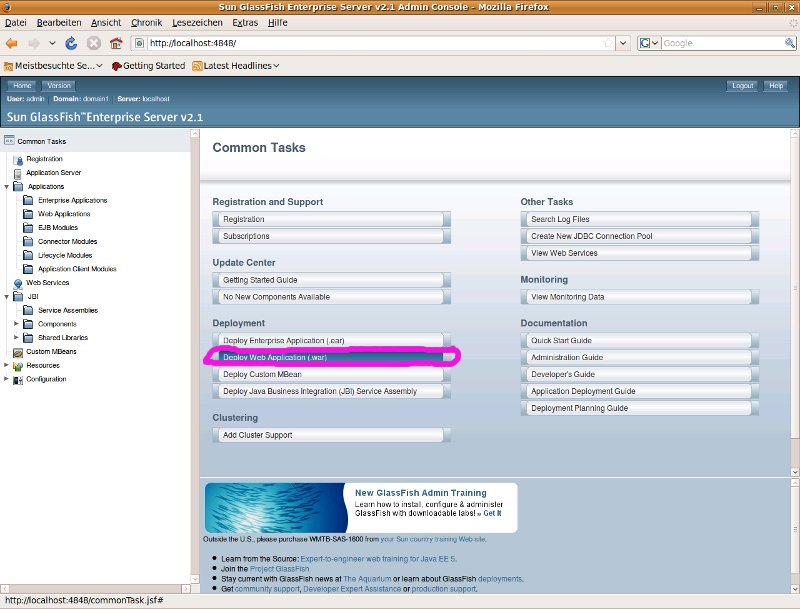Viewport: 800px width, 609px height.
Task: Click Deploy Web Application (.war) button
Action: tap(330, 357)
